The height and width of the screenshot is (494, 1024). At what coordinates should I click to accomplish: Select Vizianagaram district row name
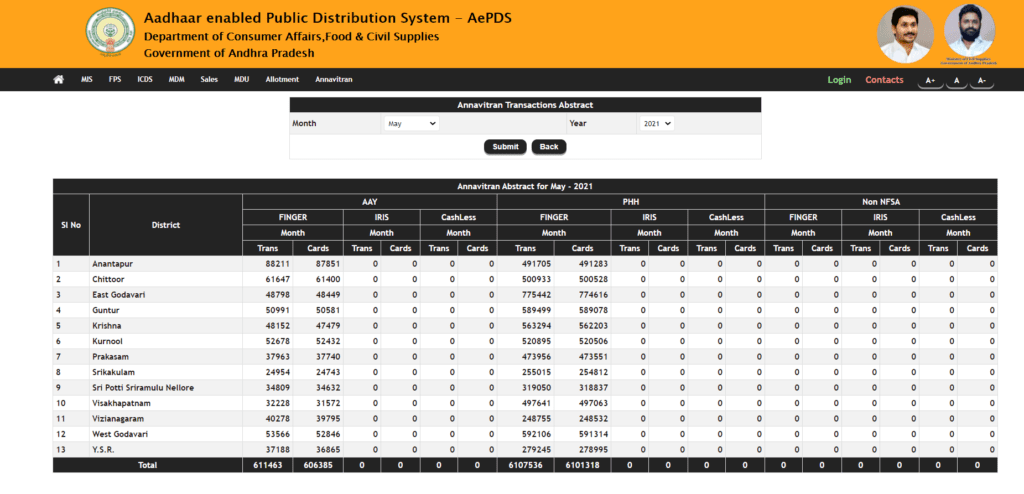coord(118,418)
